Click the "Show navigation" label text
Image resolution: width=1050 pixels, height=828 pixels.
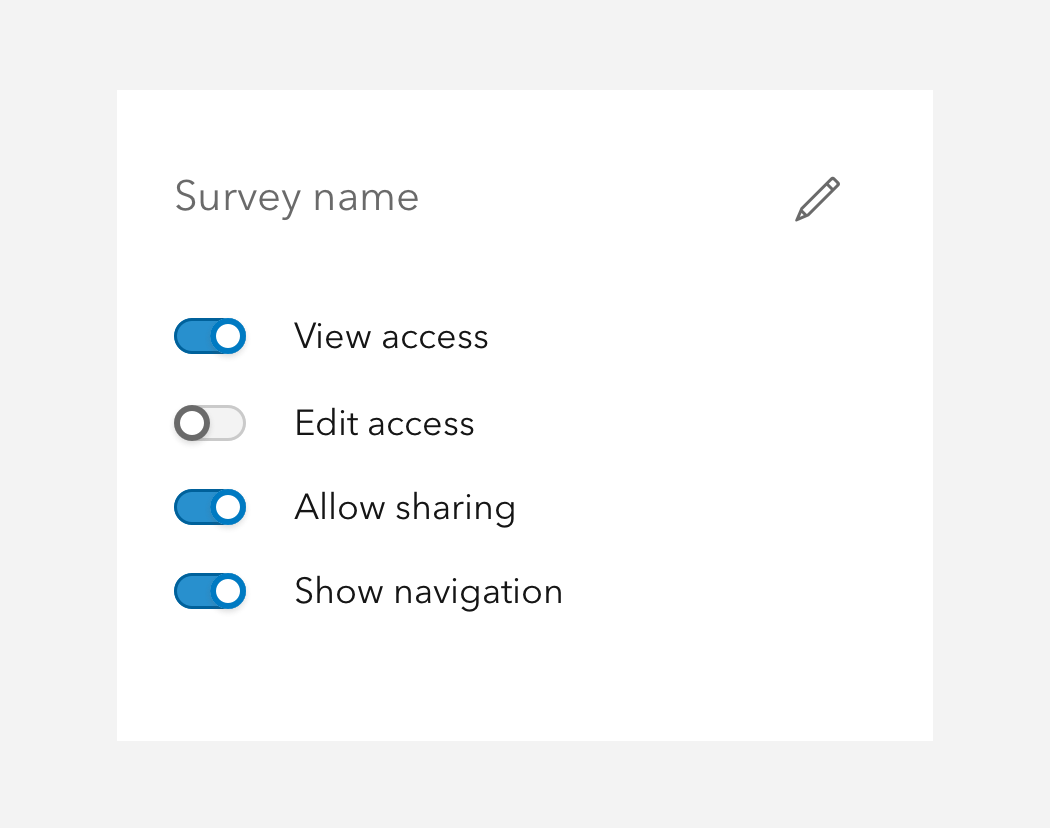pyautogui.click(x=429, y=592)
